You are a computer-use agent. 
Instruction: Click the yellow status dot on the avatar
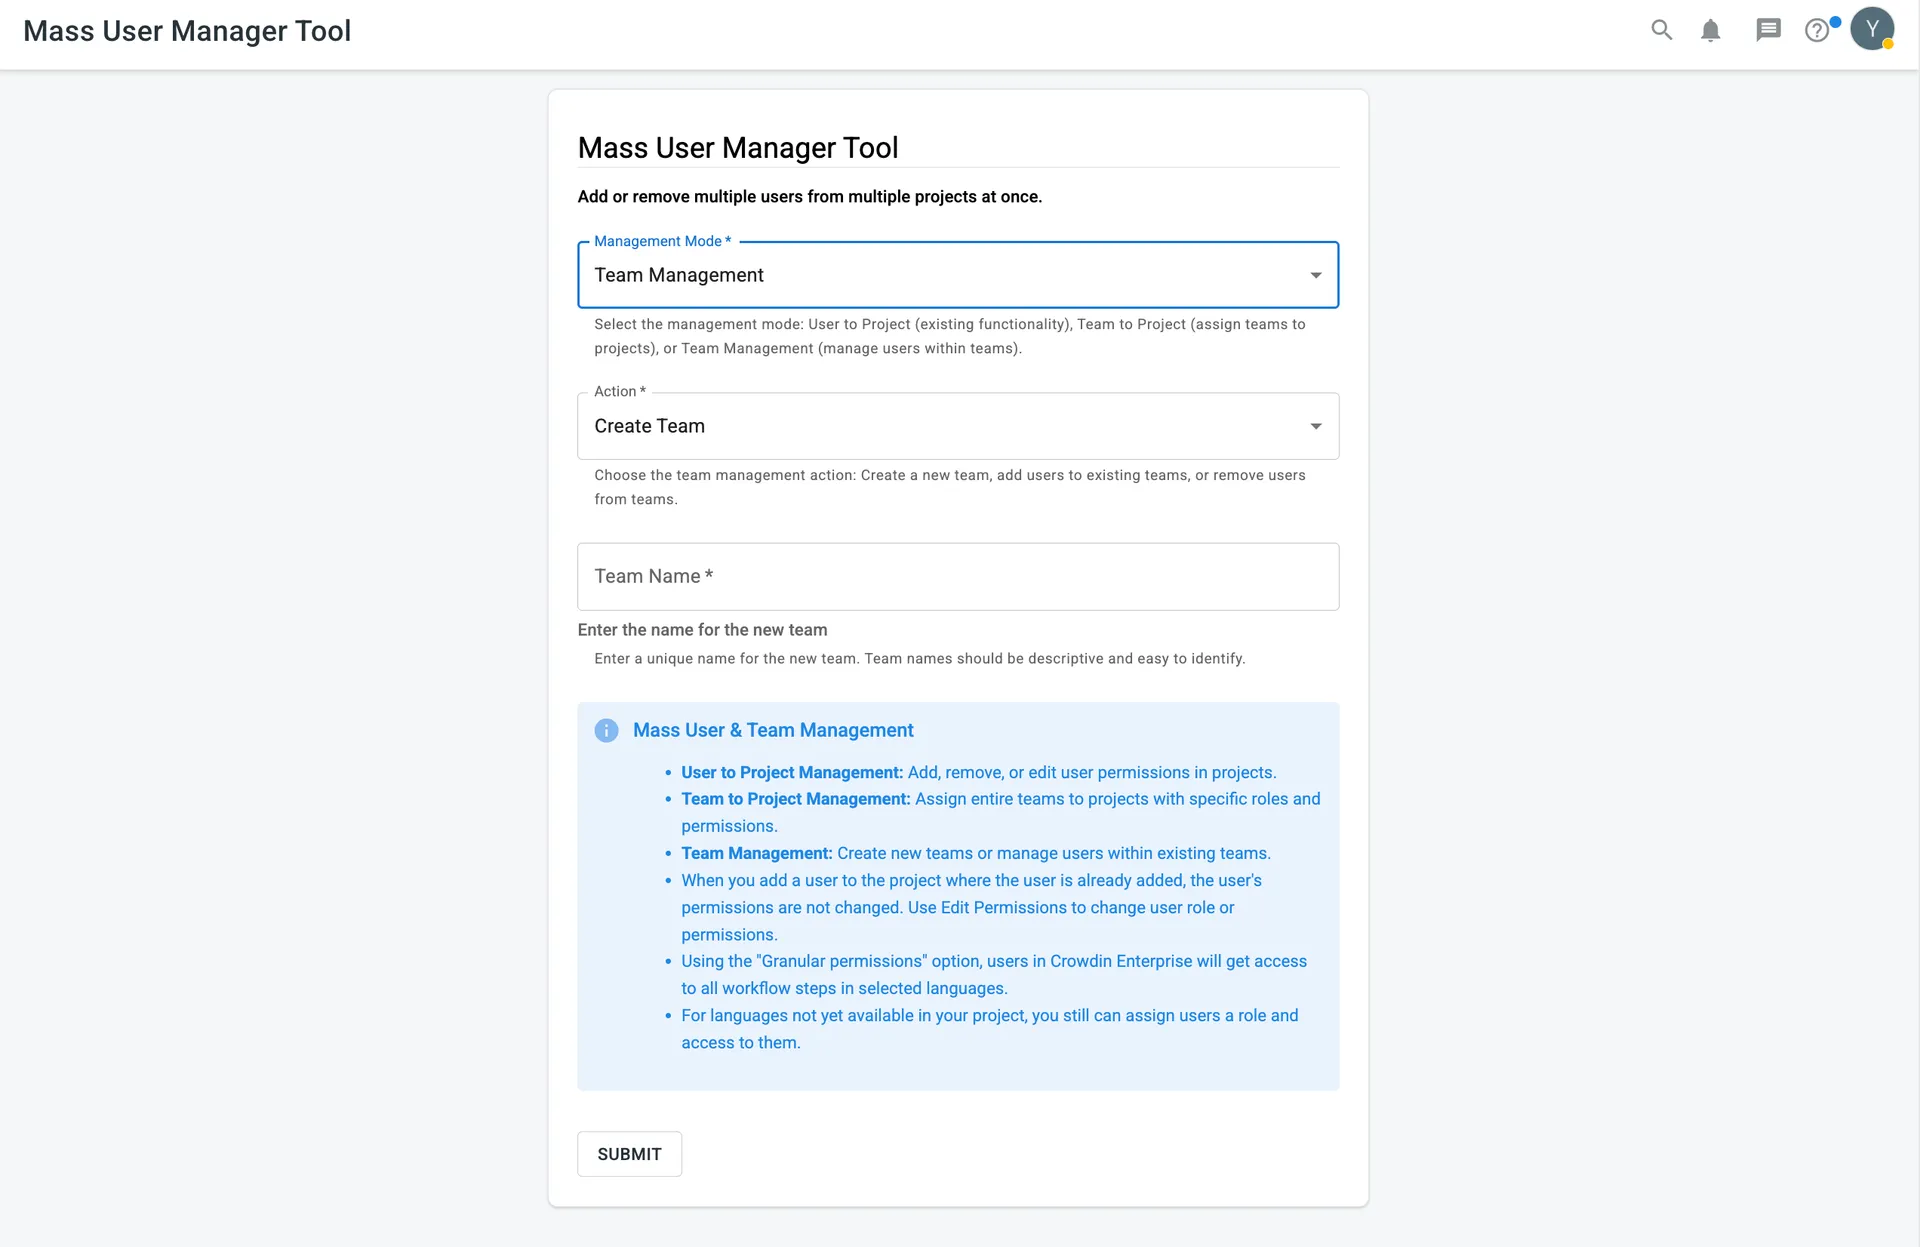coord(1887,44)
